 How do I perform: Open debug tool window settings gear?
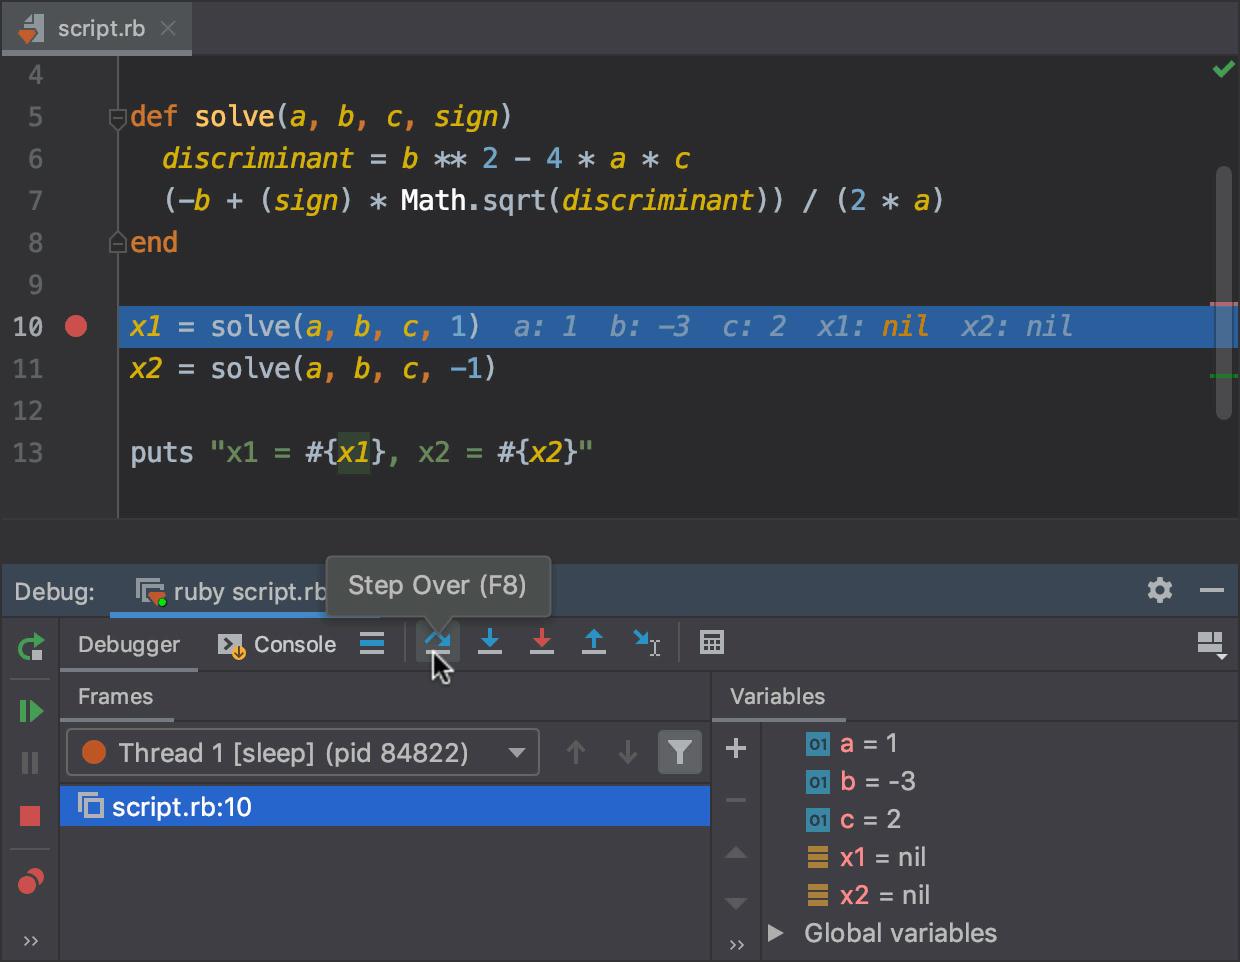point(1159,590)
